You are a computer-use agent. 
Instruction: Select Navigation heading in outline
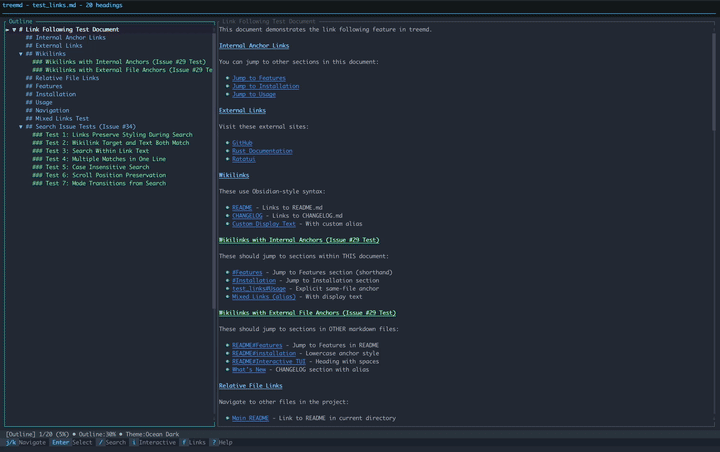47,111
